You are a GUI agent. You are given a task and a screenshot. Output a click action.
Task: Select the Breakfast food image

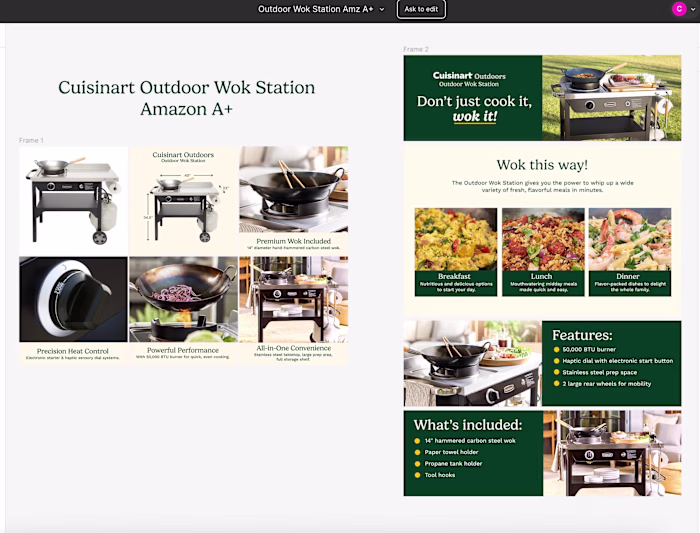[456, 239]
